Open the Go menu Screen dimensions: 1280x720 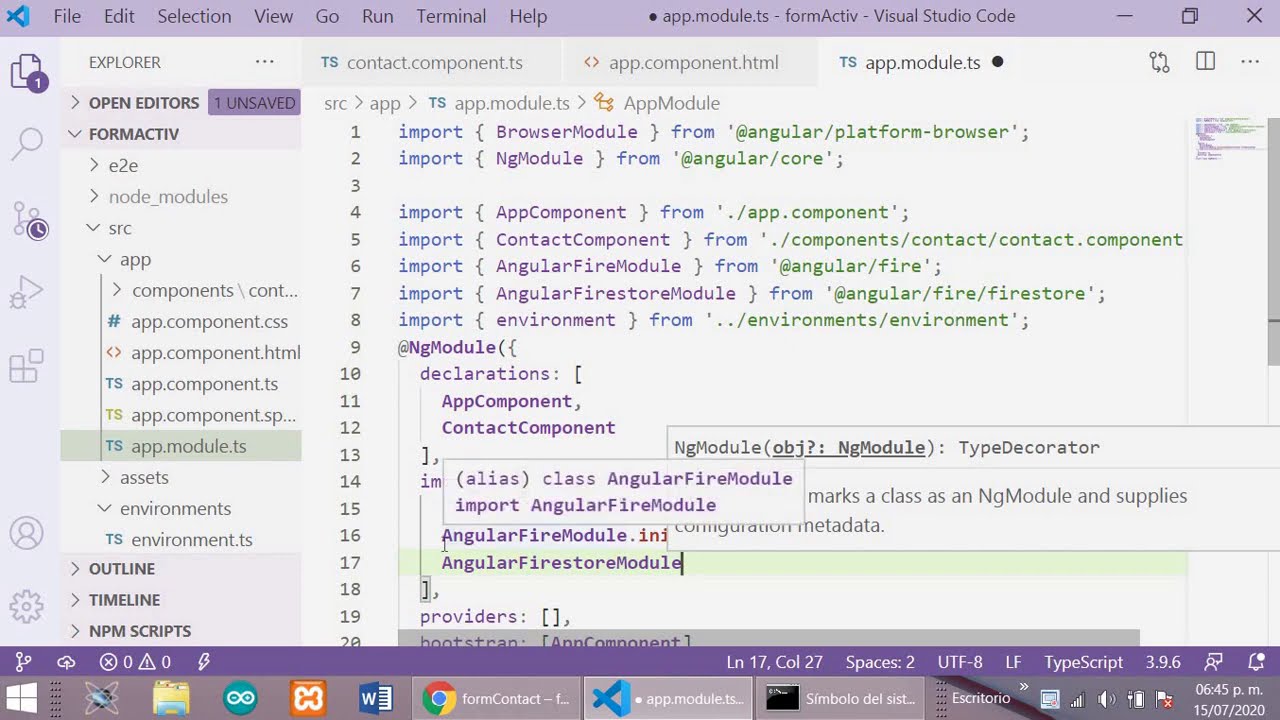[x=327, y=16]
